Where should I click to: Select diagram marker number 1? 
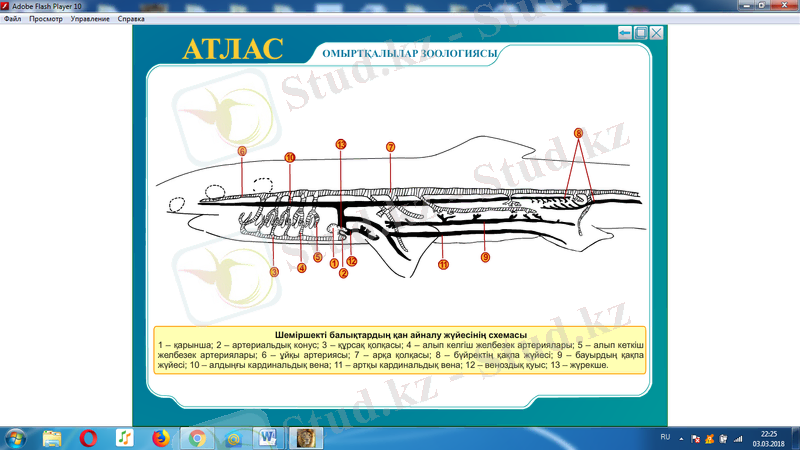(334, 263)
